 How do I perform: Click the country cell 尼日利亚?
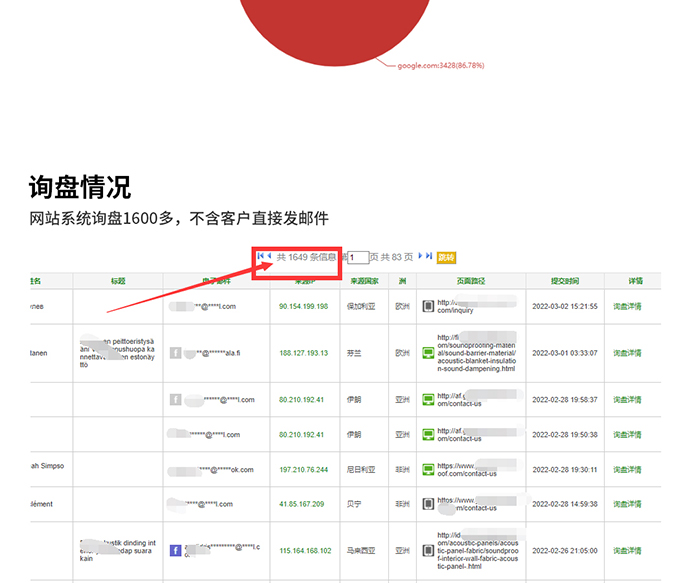click(x=361, y=470)
